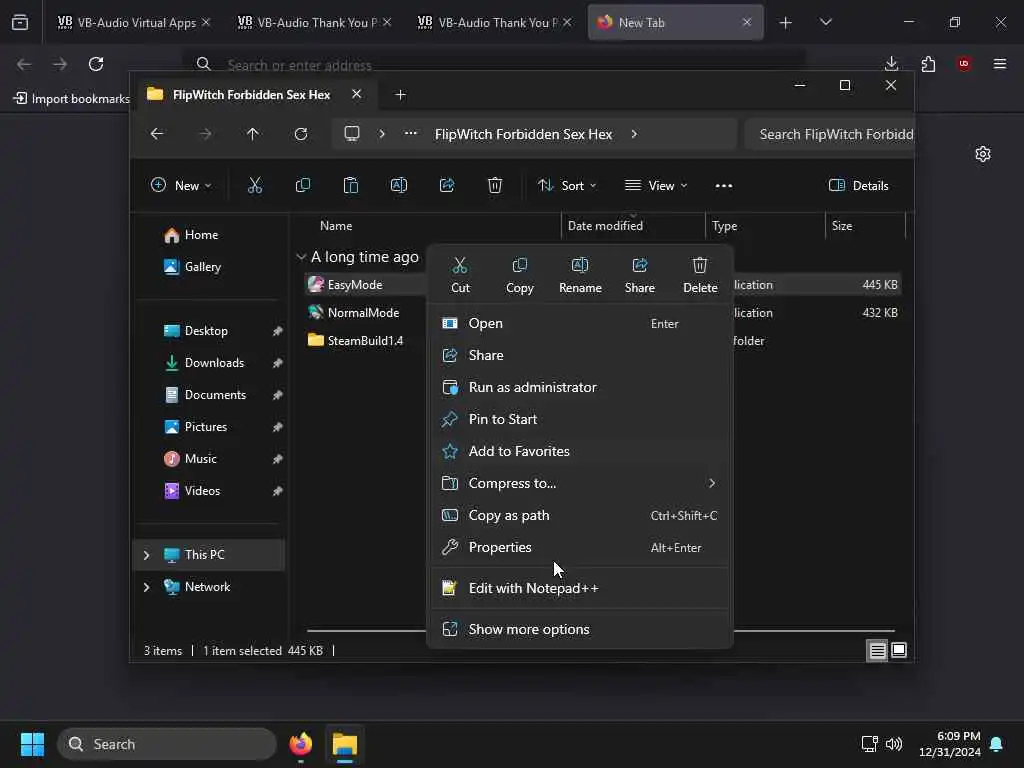Open Properties from context menu

579,547
